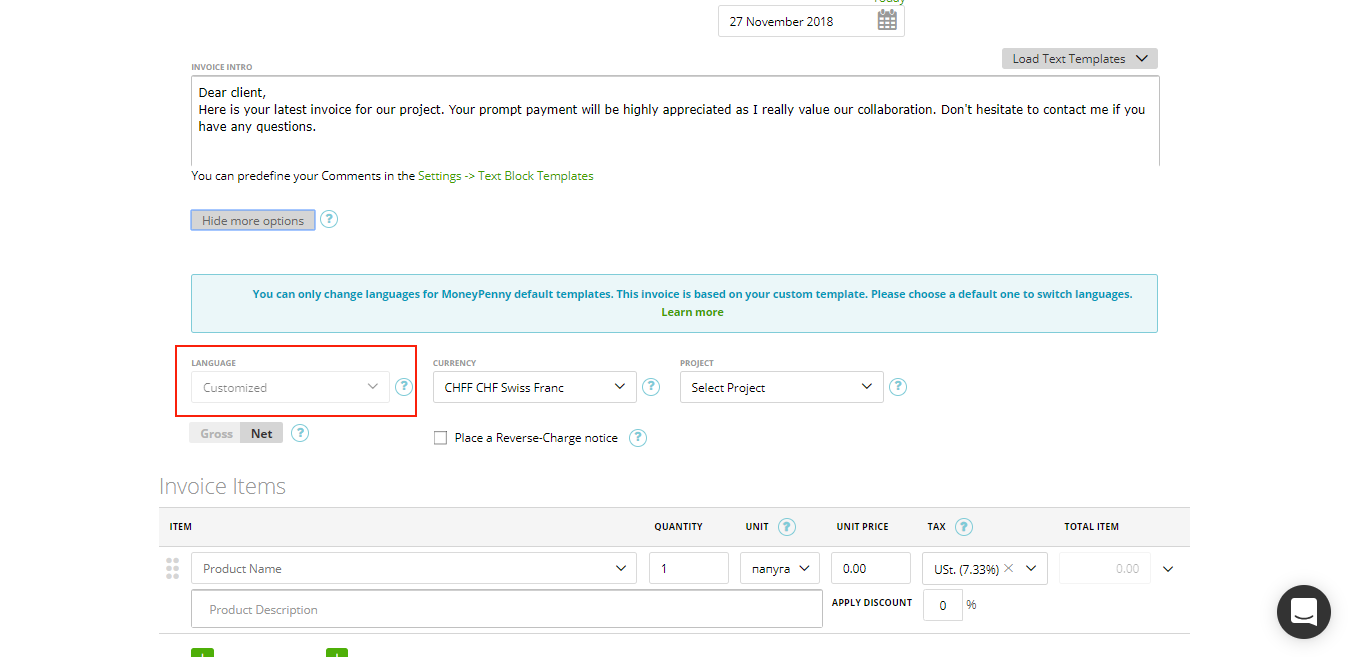Open help for the Unit column
The height and width of the screenshot is (657, 1348).
[786, 525]
